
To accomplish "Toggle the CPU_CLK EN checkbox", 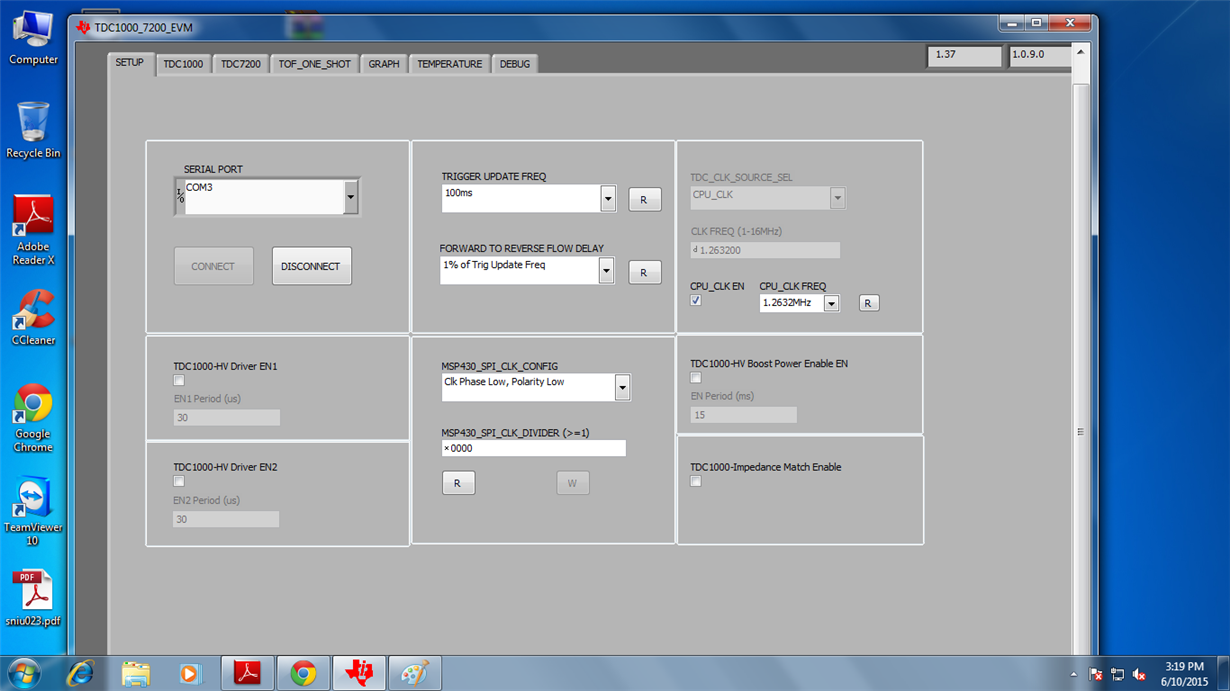I will pyautogui.click(x=696, y=300).
